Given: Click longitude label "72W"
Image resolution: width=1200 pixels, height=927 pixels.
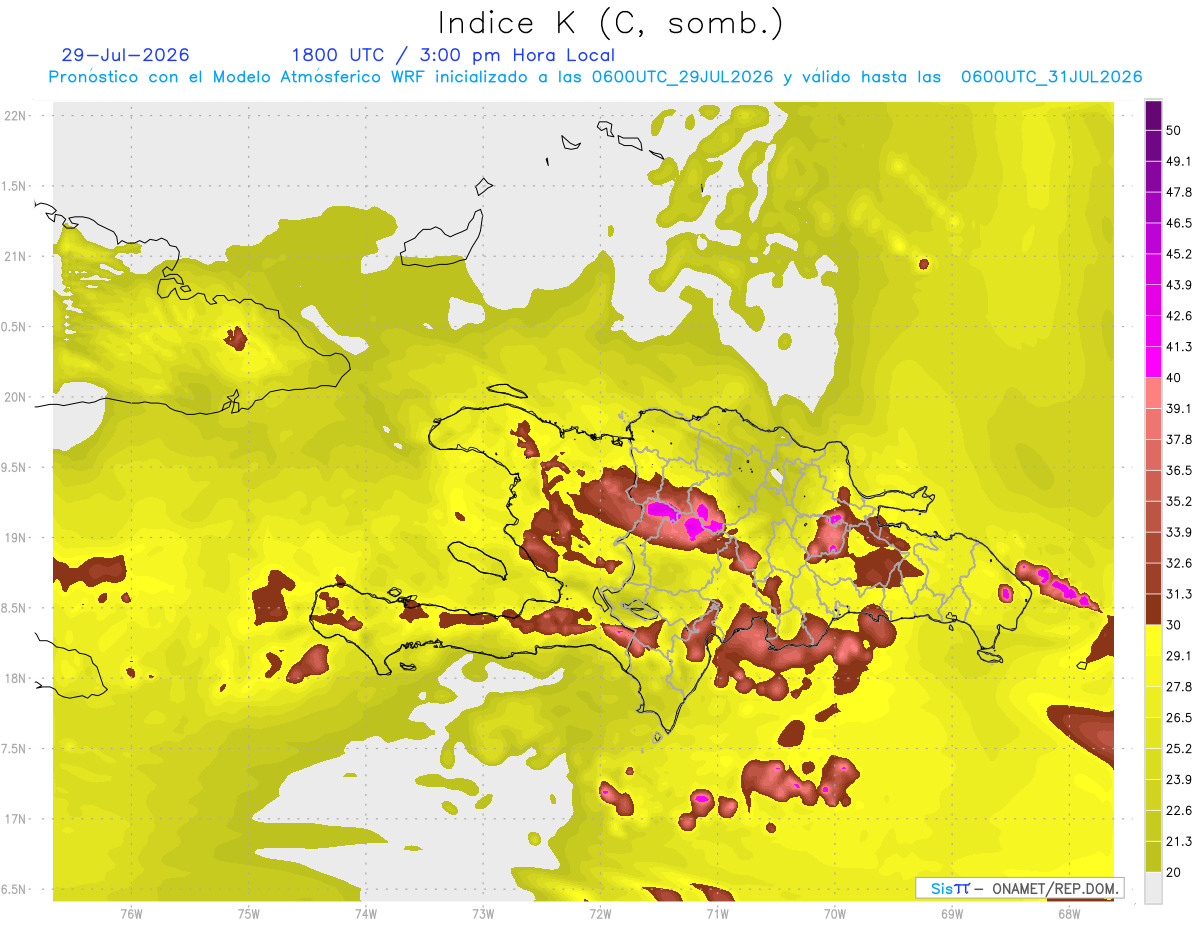Looking at the screenshot, I should (x=600, y=914).
